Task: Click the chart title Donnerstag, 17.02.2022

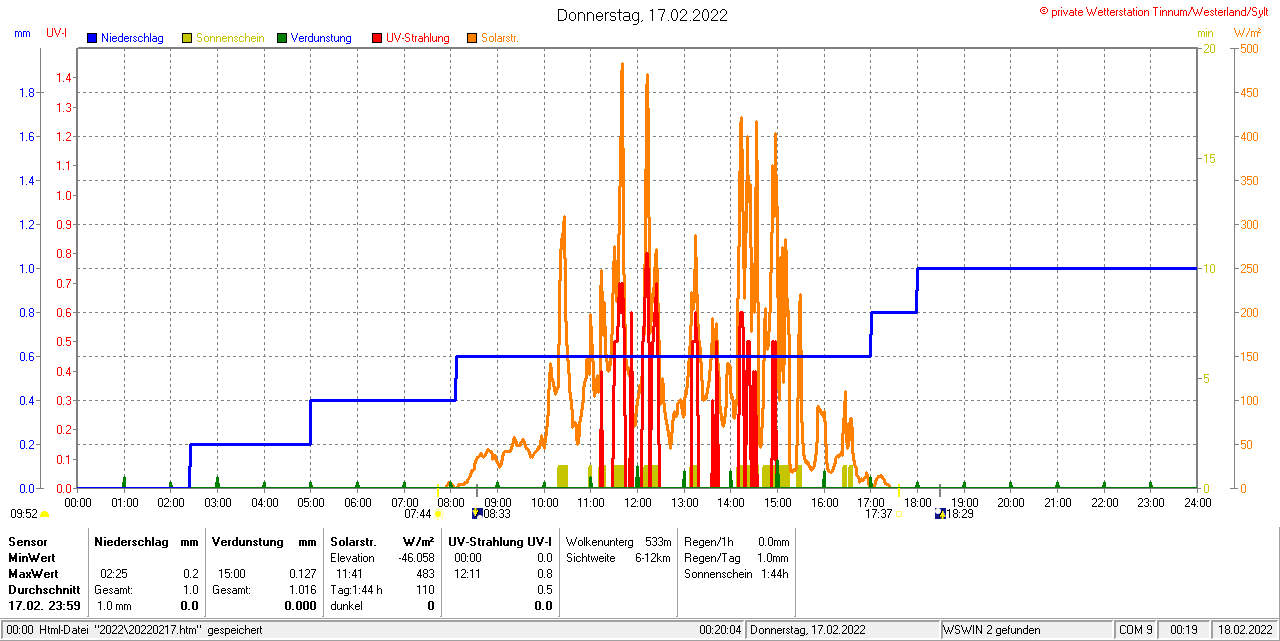Action: pos(642,15)
